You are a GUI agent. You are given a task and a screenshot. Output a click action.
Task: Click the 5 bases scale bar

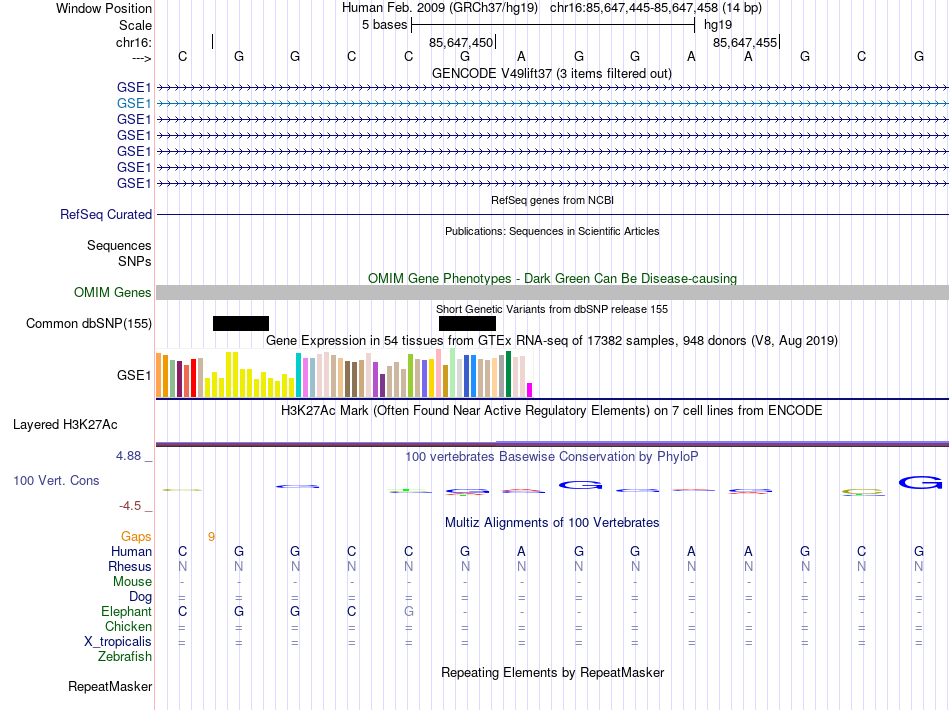click(x=552, y=24)
